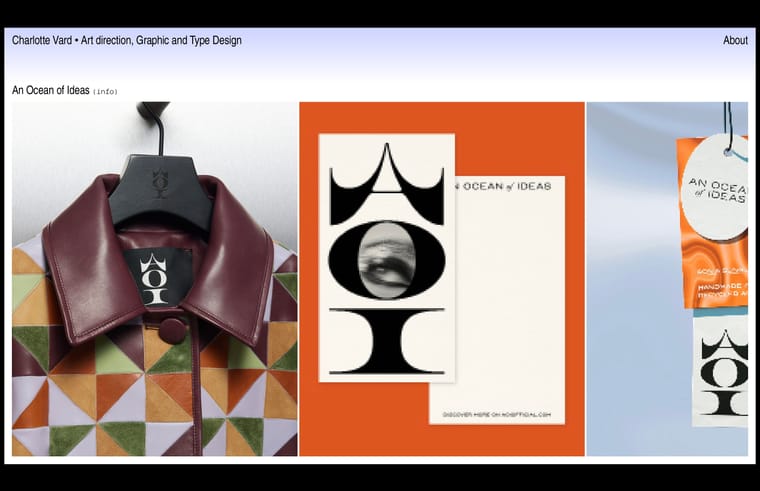Image resolution: width=760 pixels, height=491 pixels.
Task: Toggle the (info) label beside project title
Action: tap(105, 92)
